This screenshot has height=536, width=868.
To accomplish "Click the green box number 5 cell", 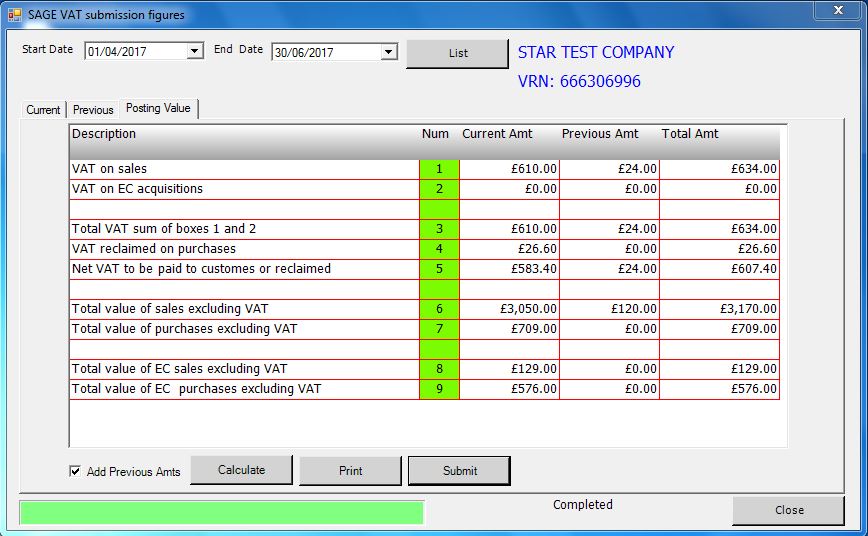I will [x=440, y=269].
